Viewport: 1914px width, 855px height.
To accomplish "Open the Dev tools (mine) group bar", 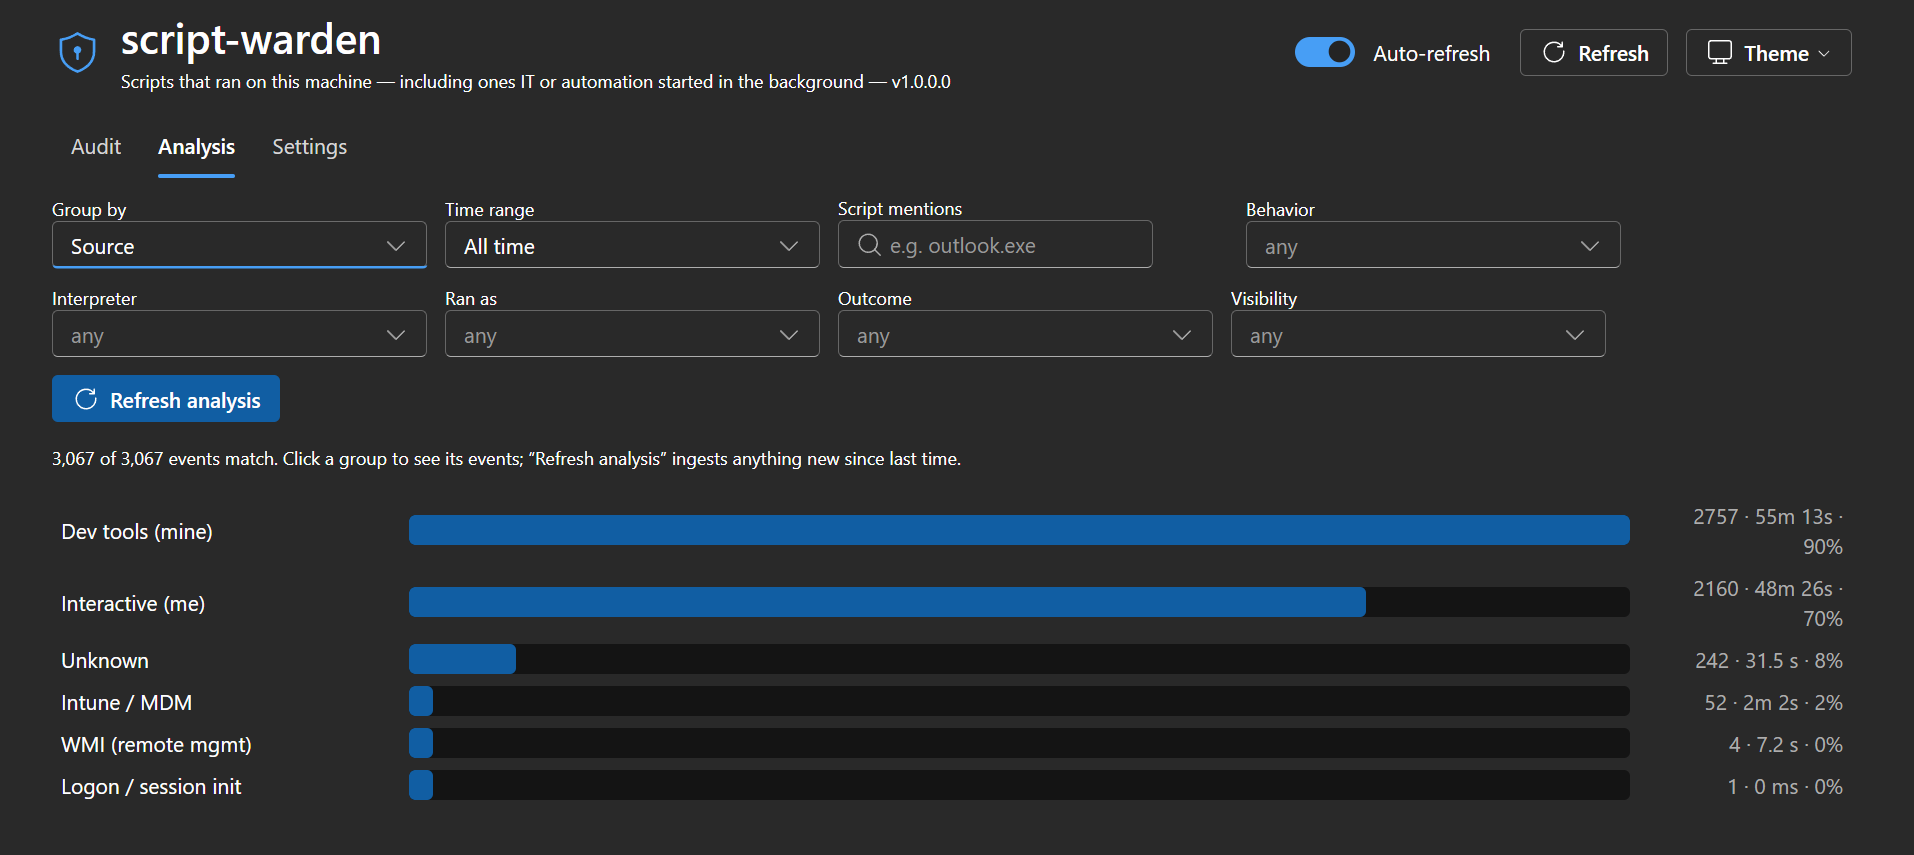I will coord(1019,530).
